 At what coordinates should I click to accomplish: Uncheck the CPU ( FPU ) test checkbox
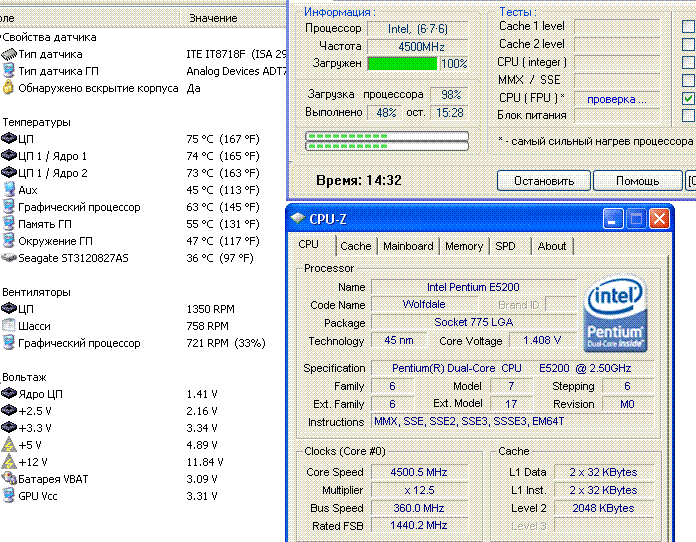click(688, 98)
